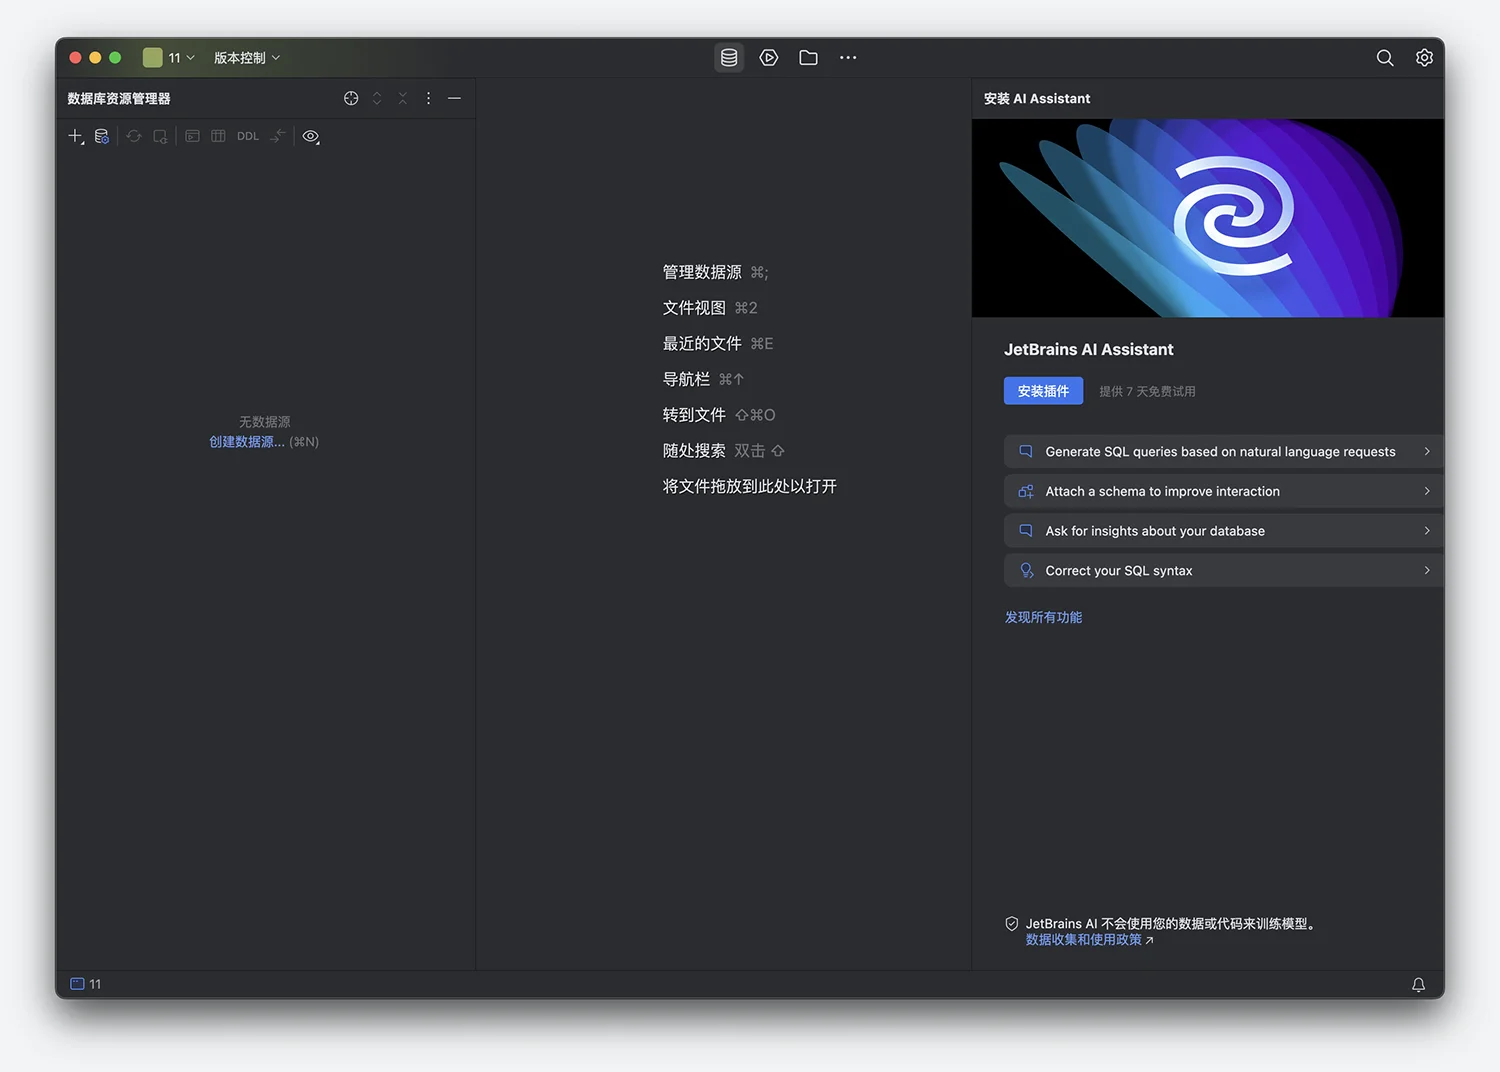Click the New (plus) data source button
Viewport: 1500px width, 1072px height.
(76, 136)
